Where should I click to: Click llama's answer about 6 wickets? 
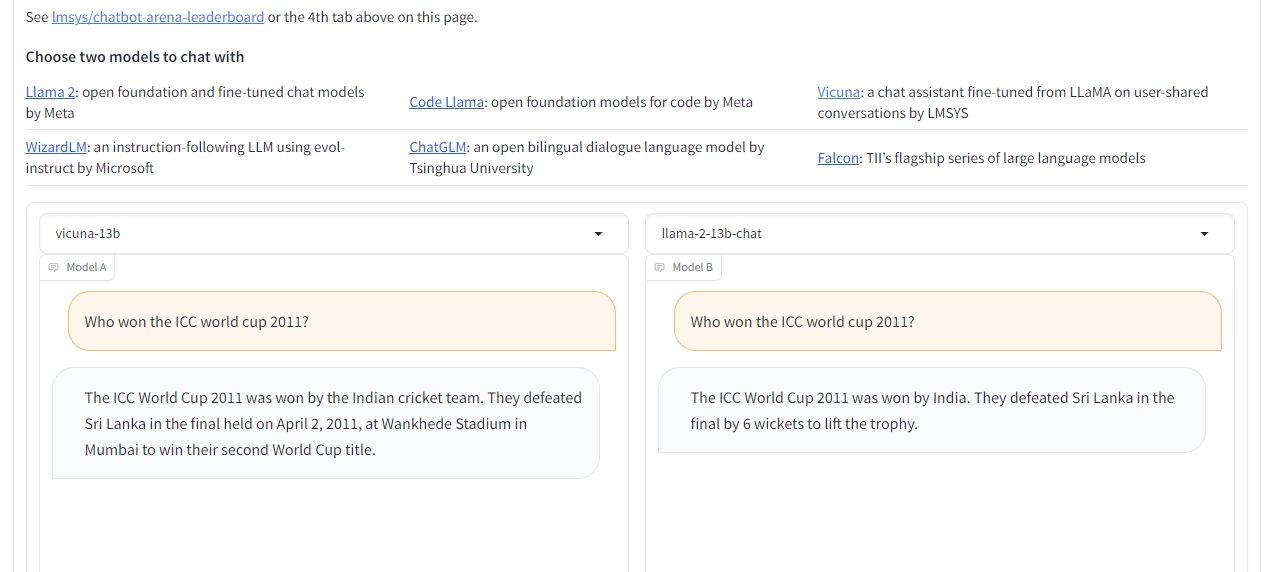pyautogui.click(x=931, y=411)
